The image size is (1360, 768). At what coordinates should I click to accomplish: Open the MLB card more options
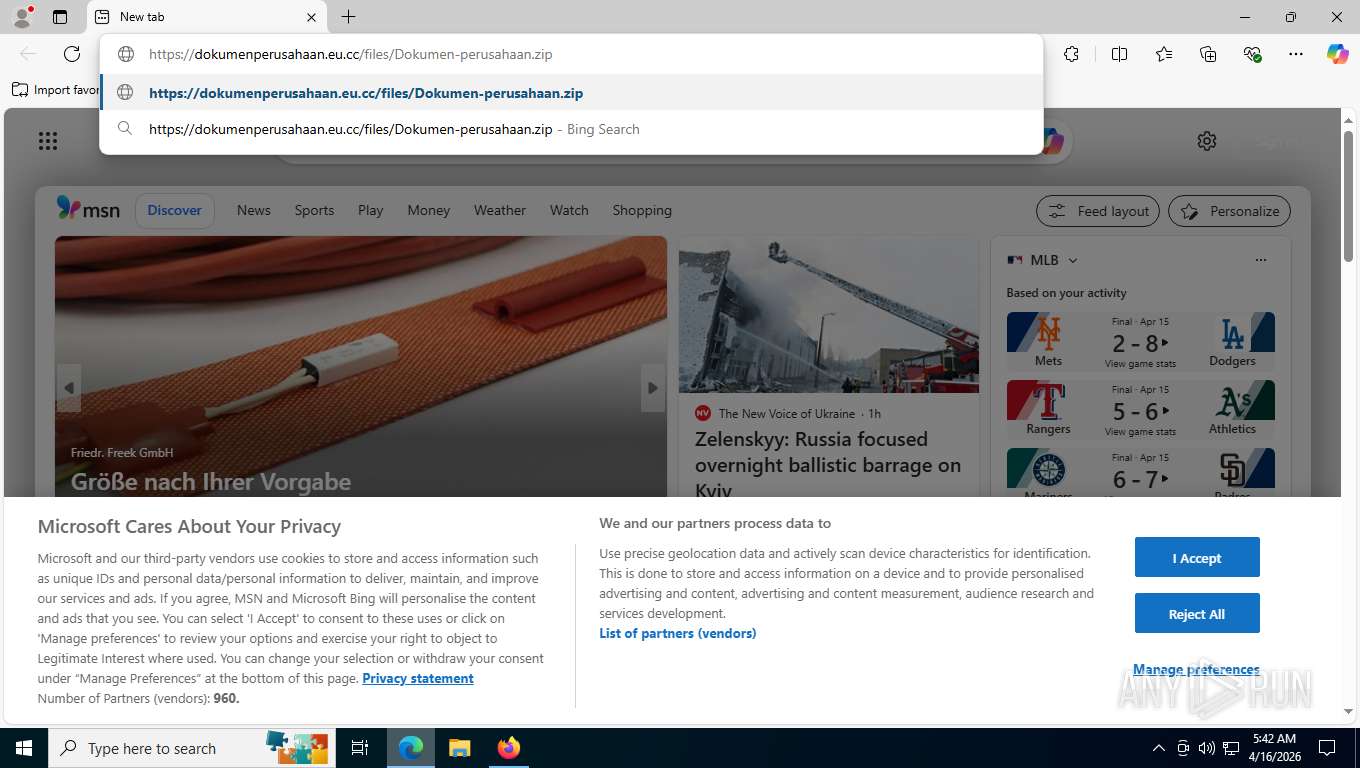tap(1261, 260)
